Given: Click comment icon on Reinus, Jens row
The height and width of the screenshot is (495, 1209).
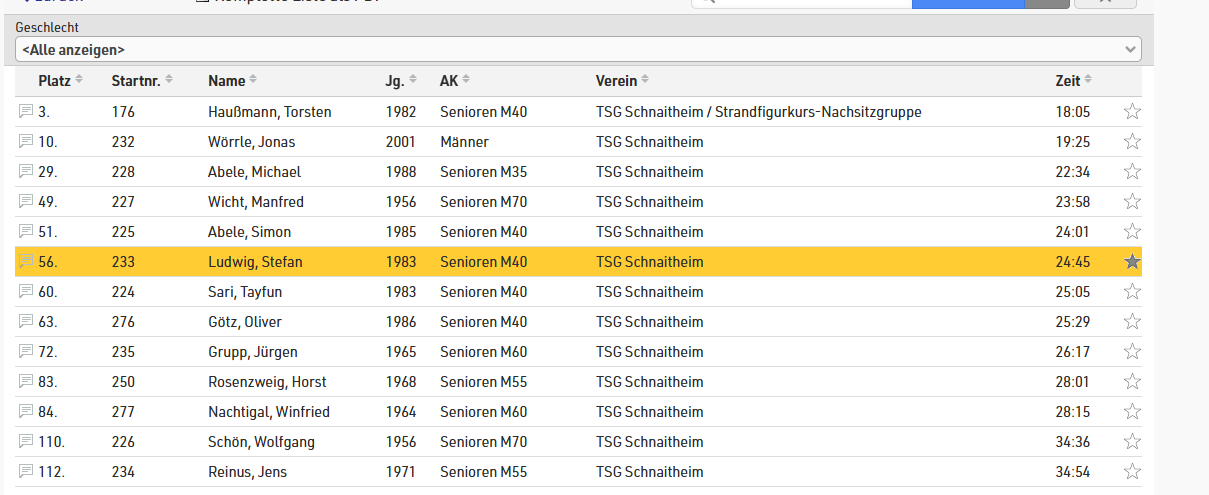Looking at the screenshot, I should click(x=26, y=472).
